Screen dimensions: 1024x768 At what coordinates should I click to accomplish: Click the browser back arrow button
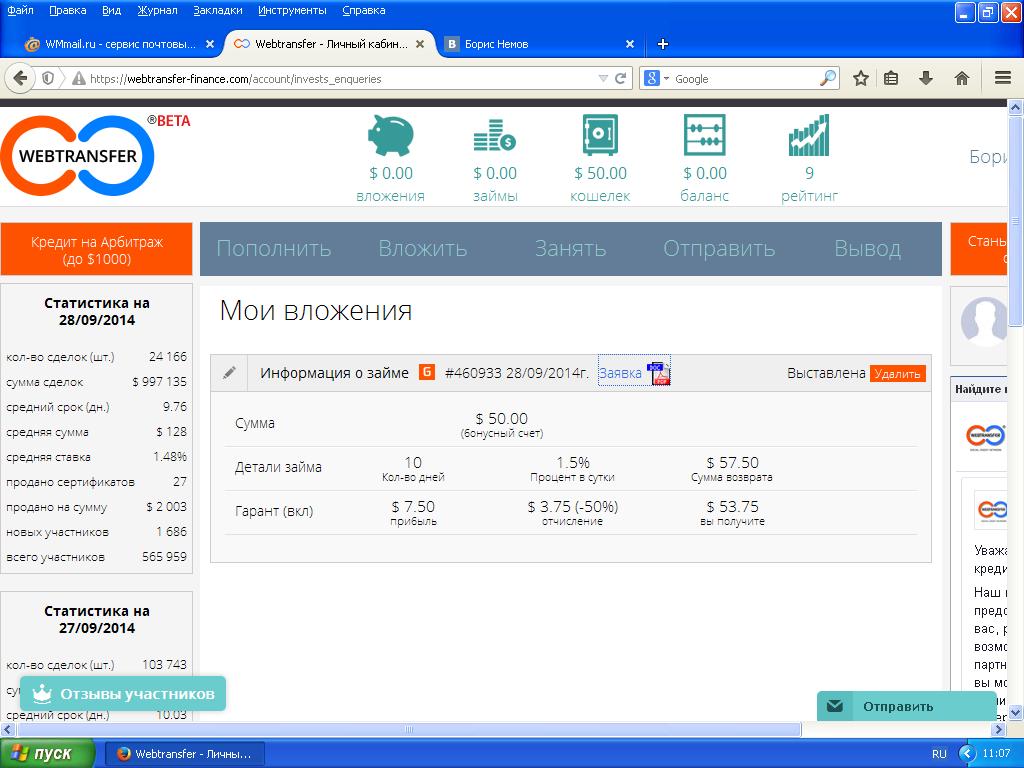click(20, 78)
